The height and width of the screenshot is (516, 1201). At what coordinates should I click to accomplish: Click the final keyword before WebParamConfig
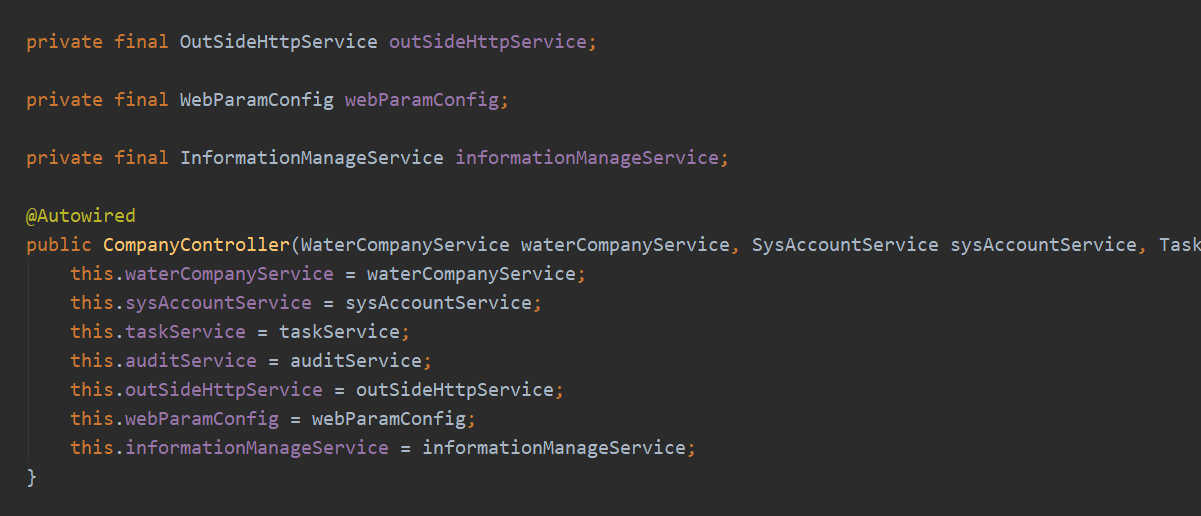click(x=141, y=100)
